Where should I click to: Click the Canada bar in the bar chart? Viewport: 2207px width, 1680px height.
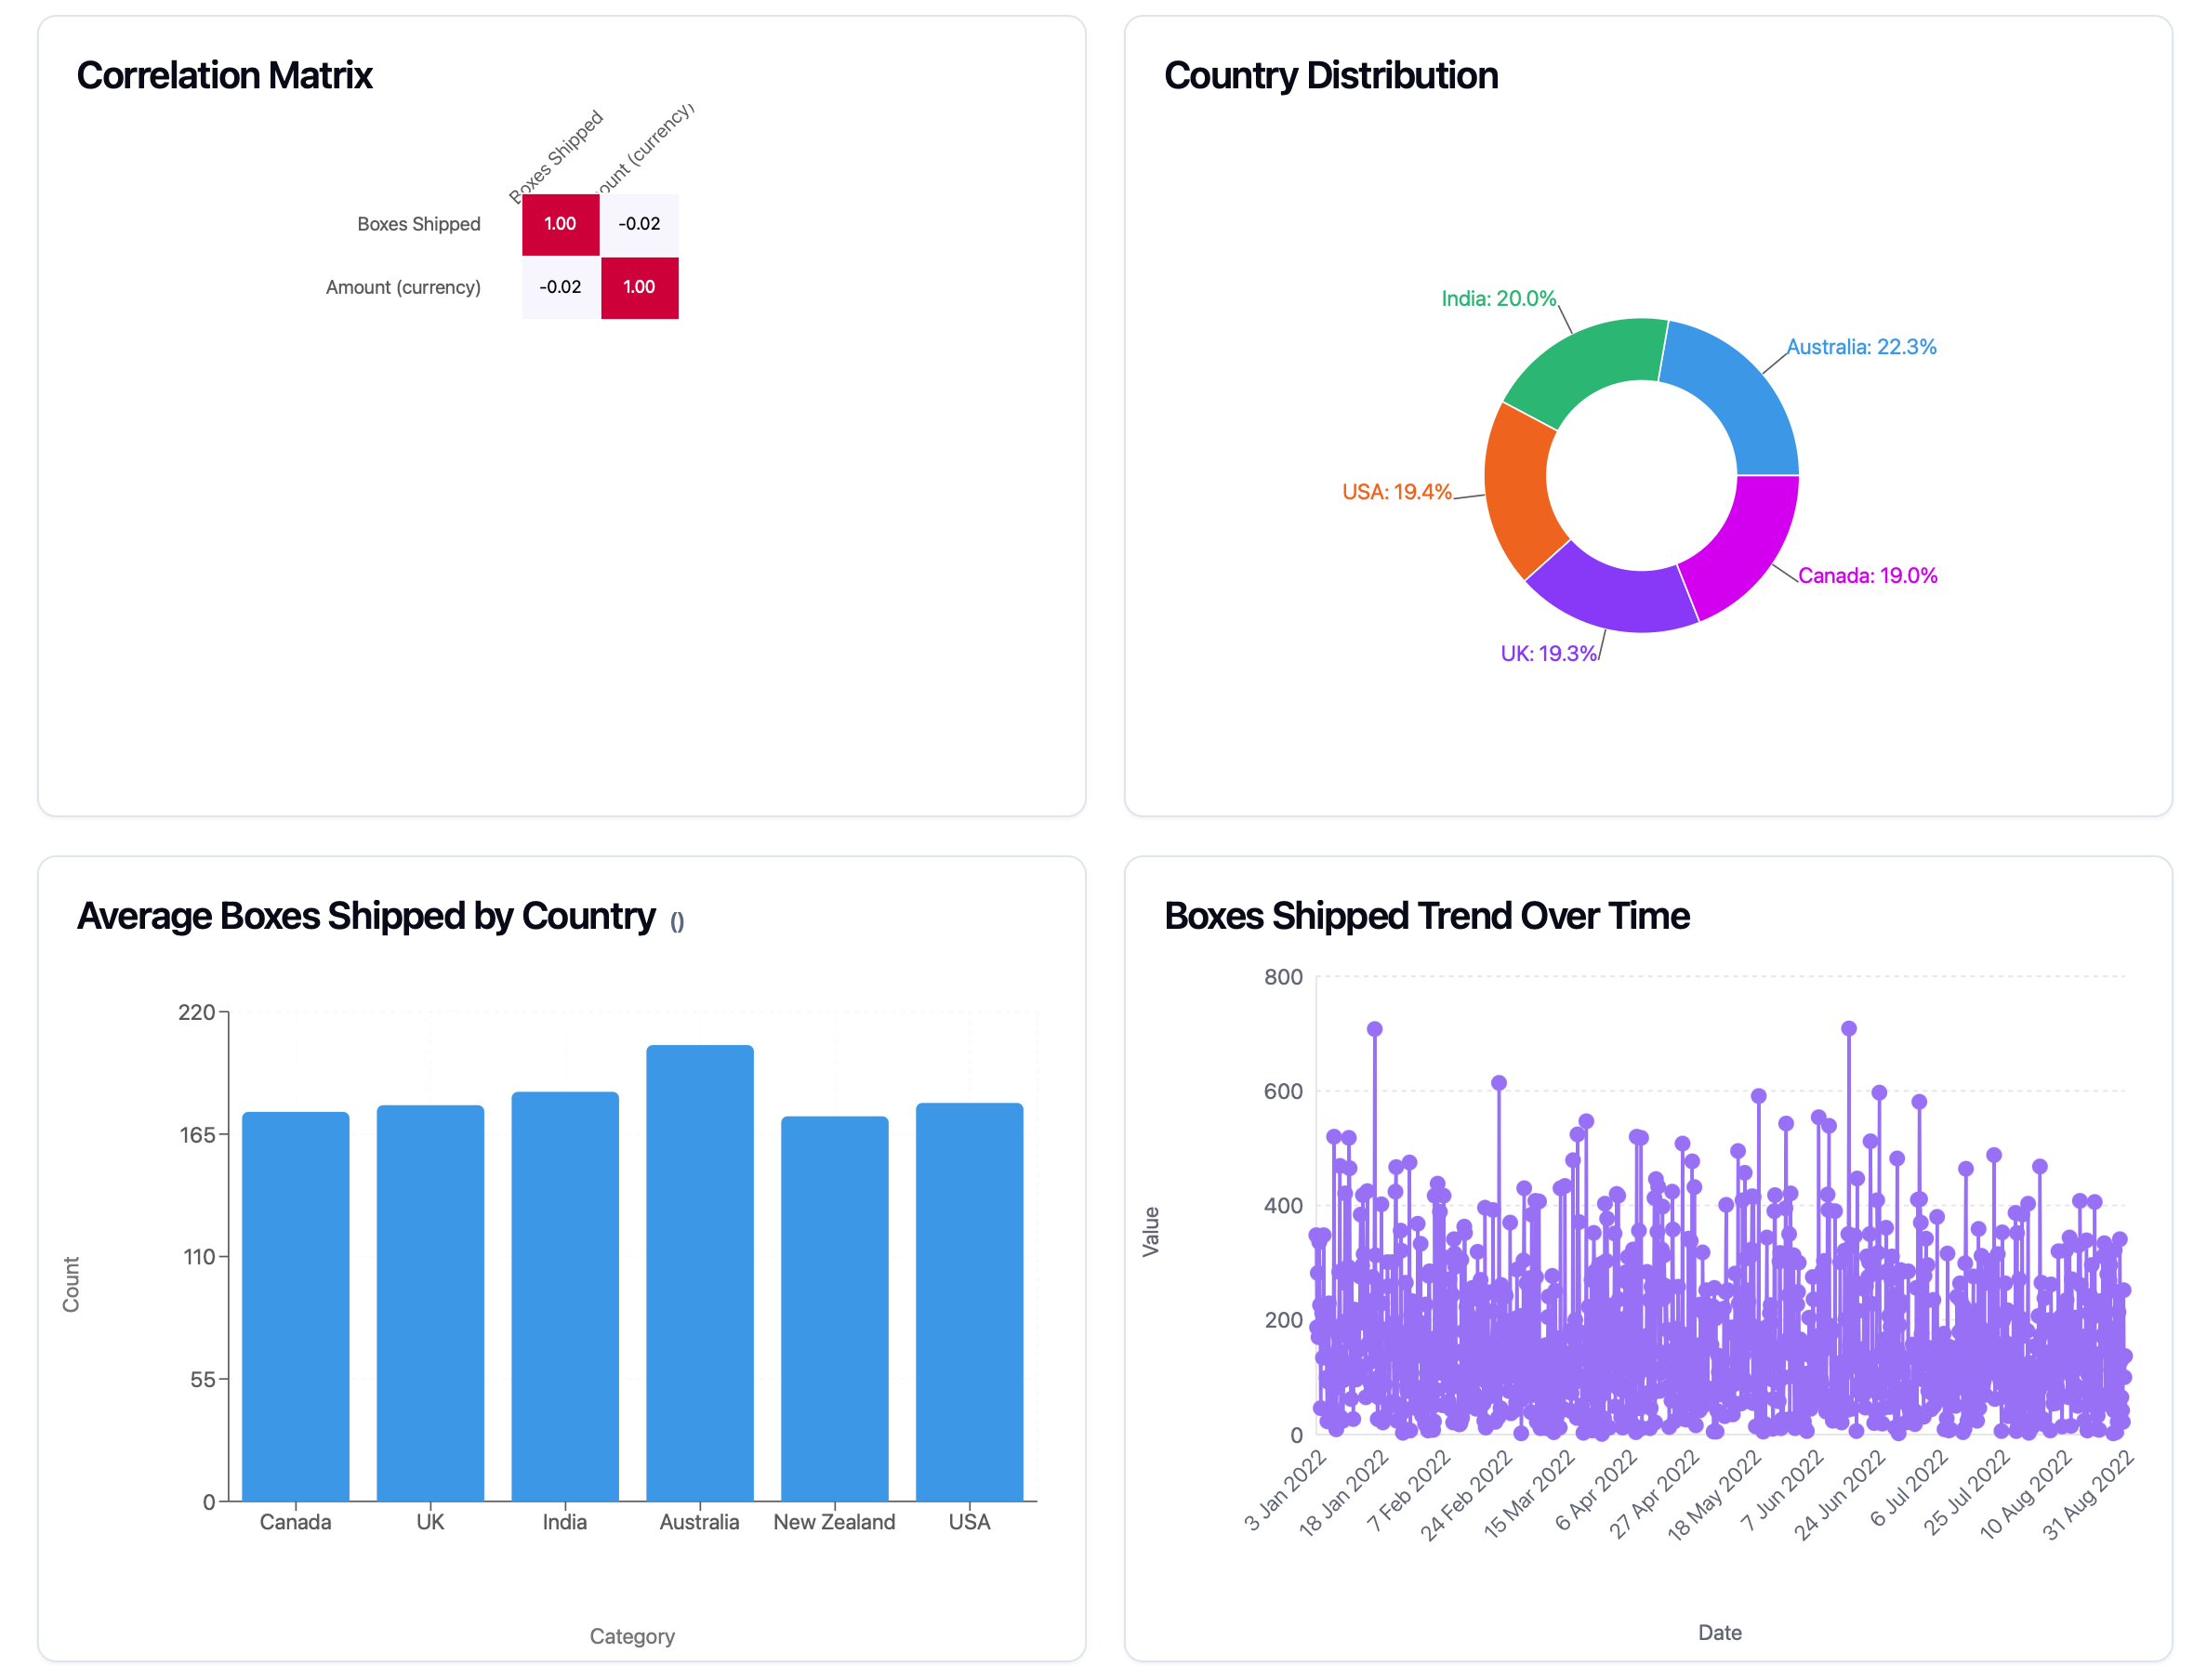coord(295,1305)
